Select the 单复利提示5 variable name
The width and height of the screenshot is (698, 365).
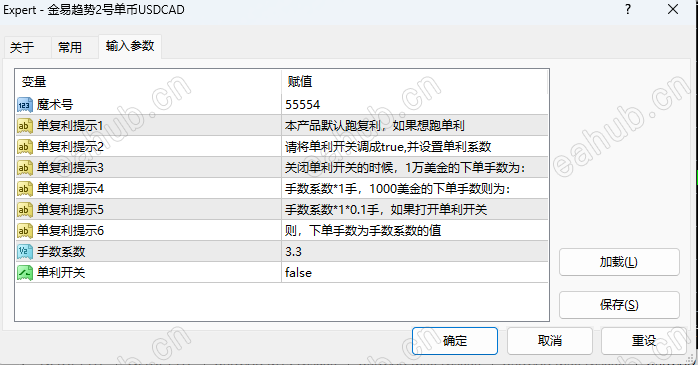click(70, 210)
